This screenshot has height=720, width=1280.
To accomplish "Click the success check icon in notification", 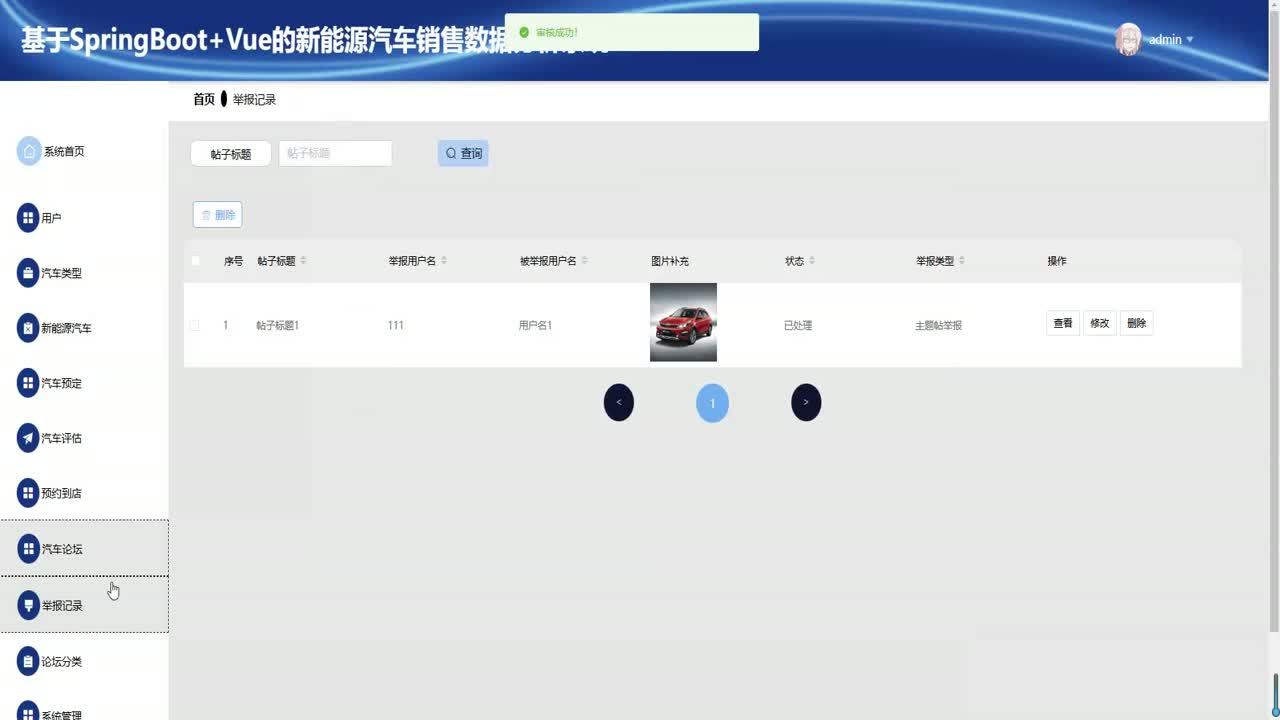I will click(x=524, y=32).
